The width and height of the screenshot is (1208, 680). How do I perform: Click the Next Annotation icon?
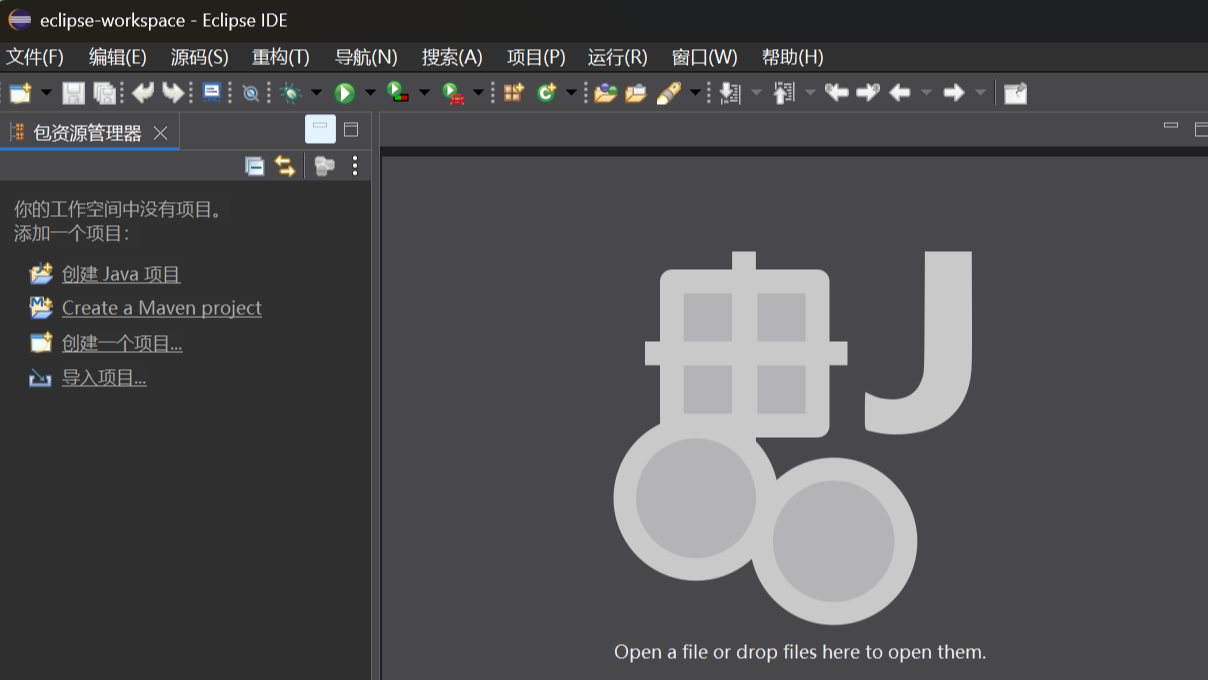729,93
